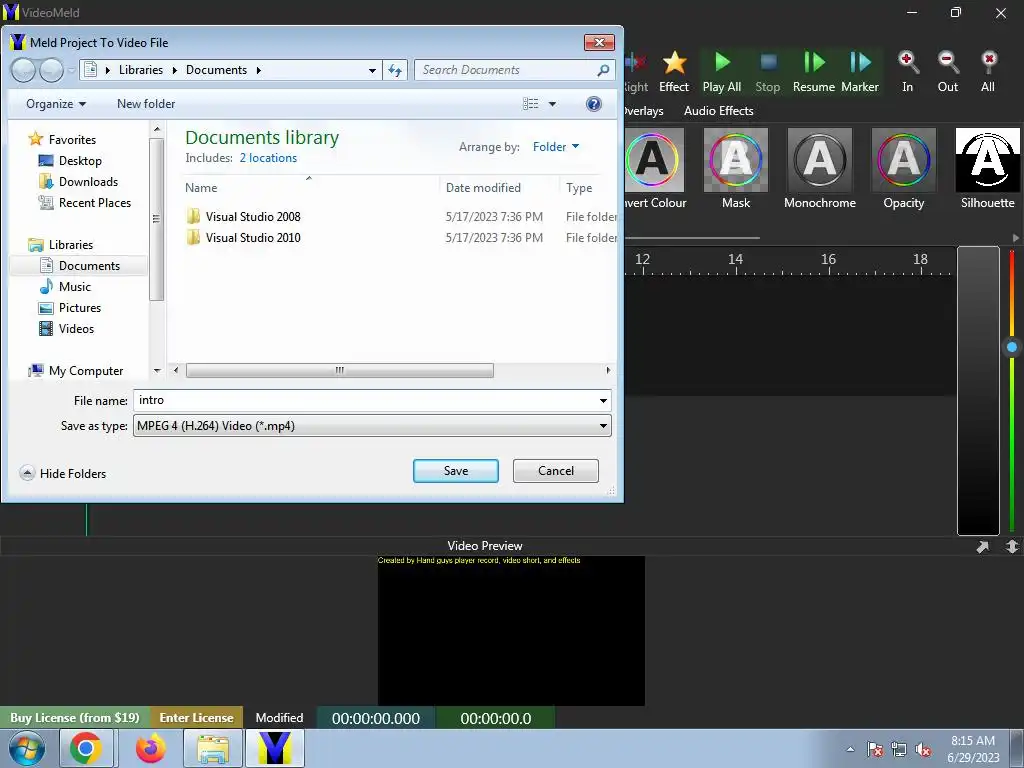Image resolution: width=1024 pixels, height=768 pixels.
Task: Choose the Silhouette effect icon
Action: click(987, 159)
